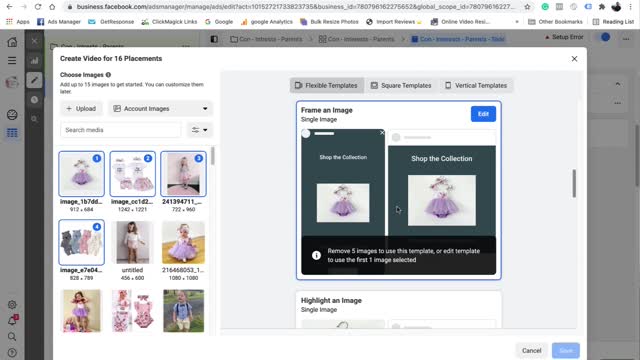The image size is (640, 360).
Task: Click Edit on Frame an Image template
Action: [x=483, y=114]
